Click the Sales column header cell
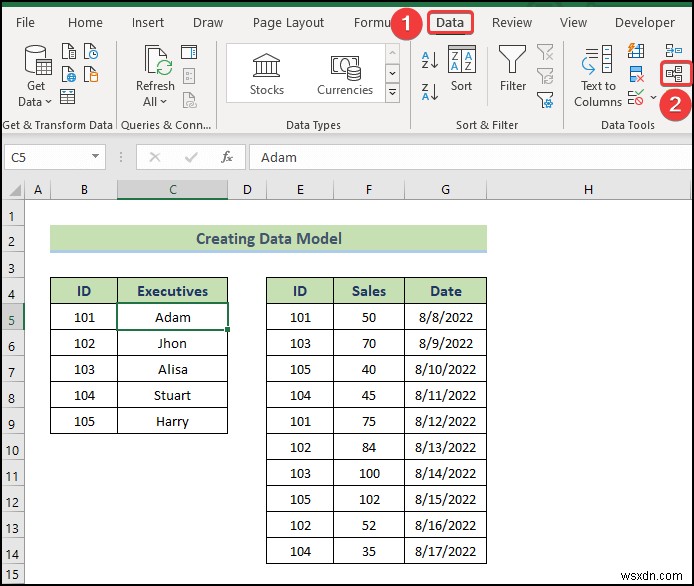The width and height of the screenshot is (694, 586). tap(369, 291)
